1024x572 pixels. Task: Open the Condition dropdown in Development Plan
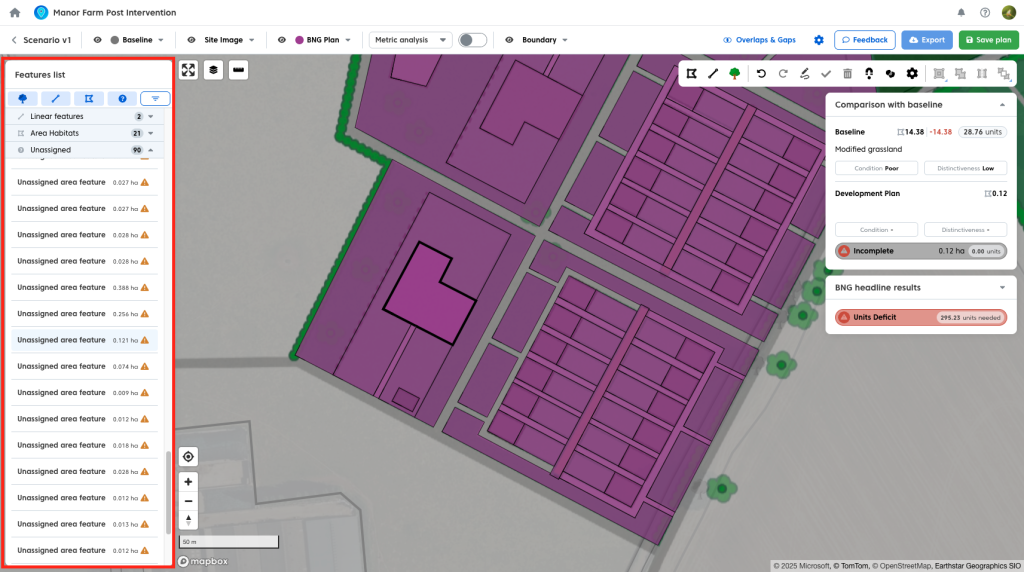[875, 229]
